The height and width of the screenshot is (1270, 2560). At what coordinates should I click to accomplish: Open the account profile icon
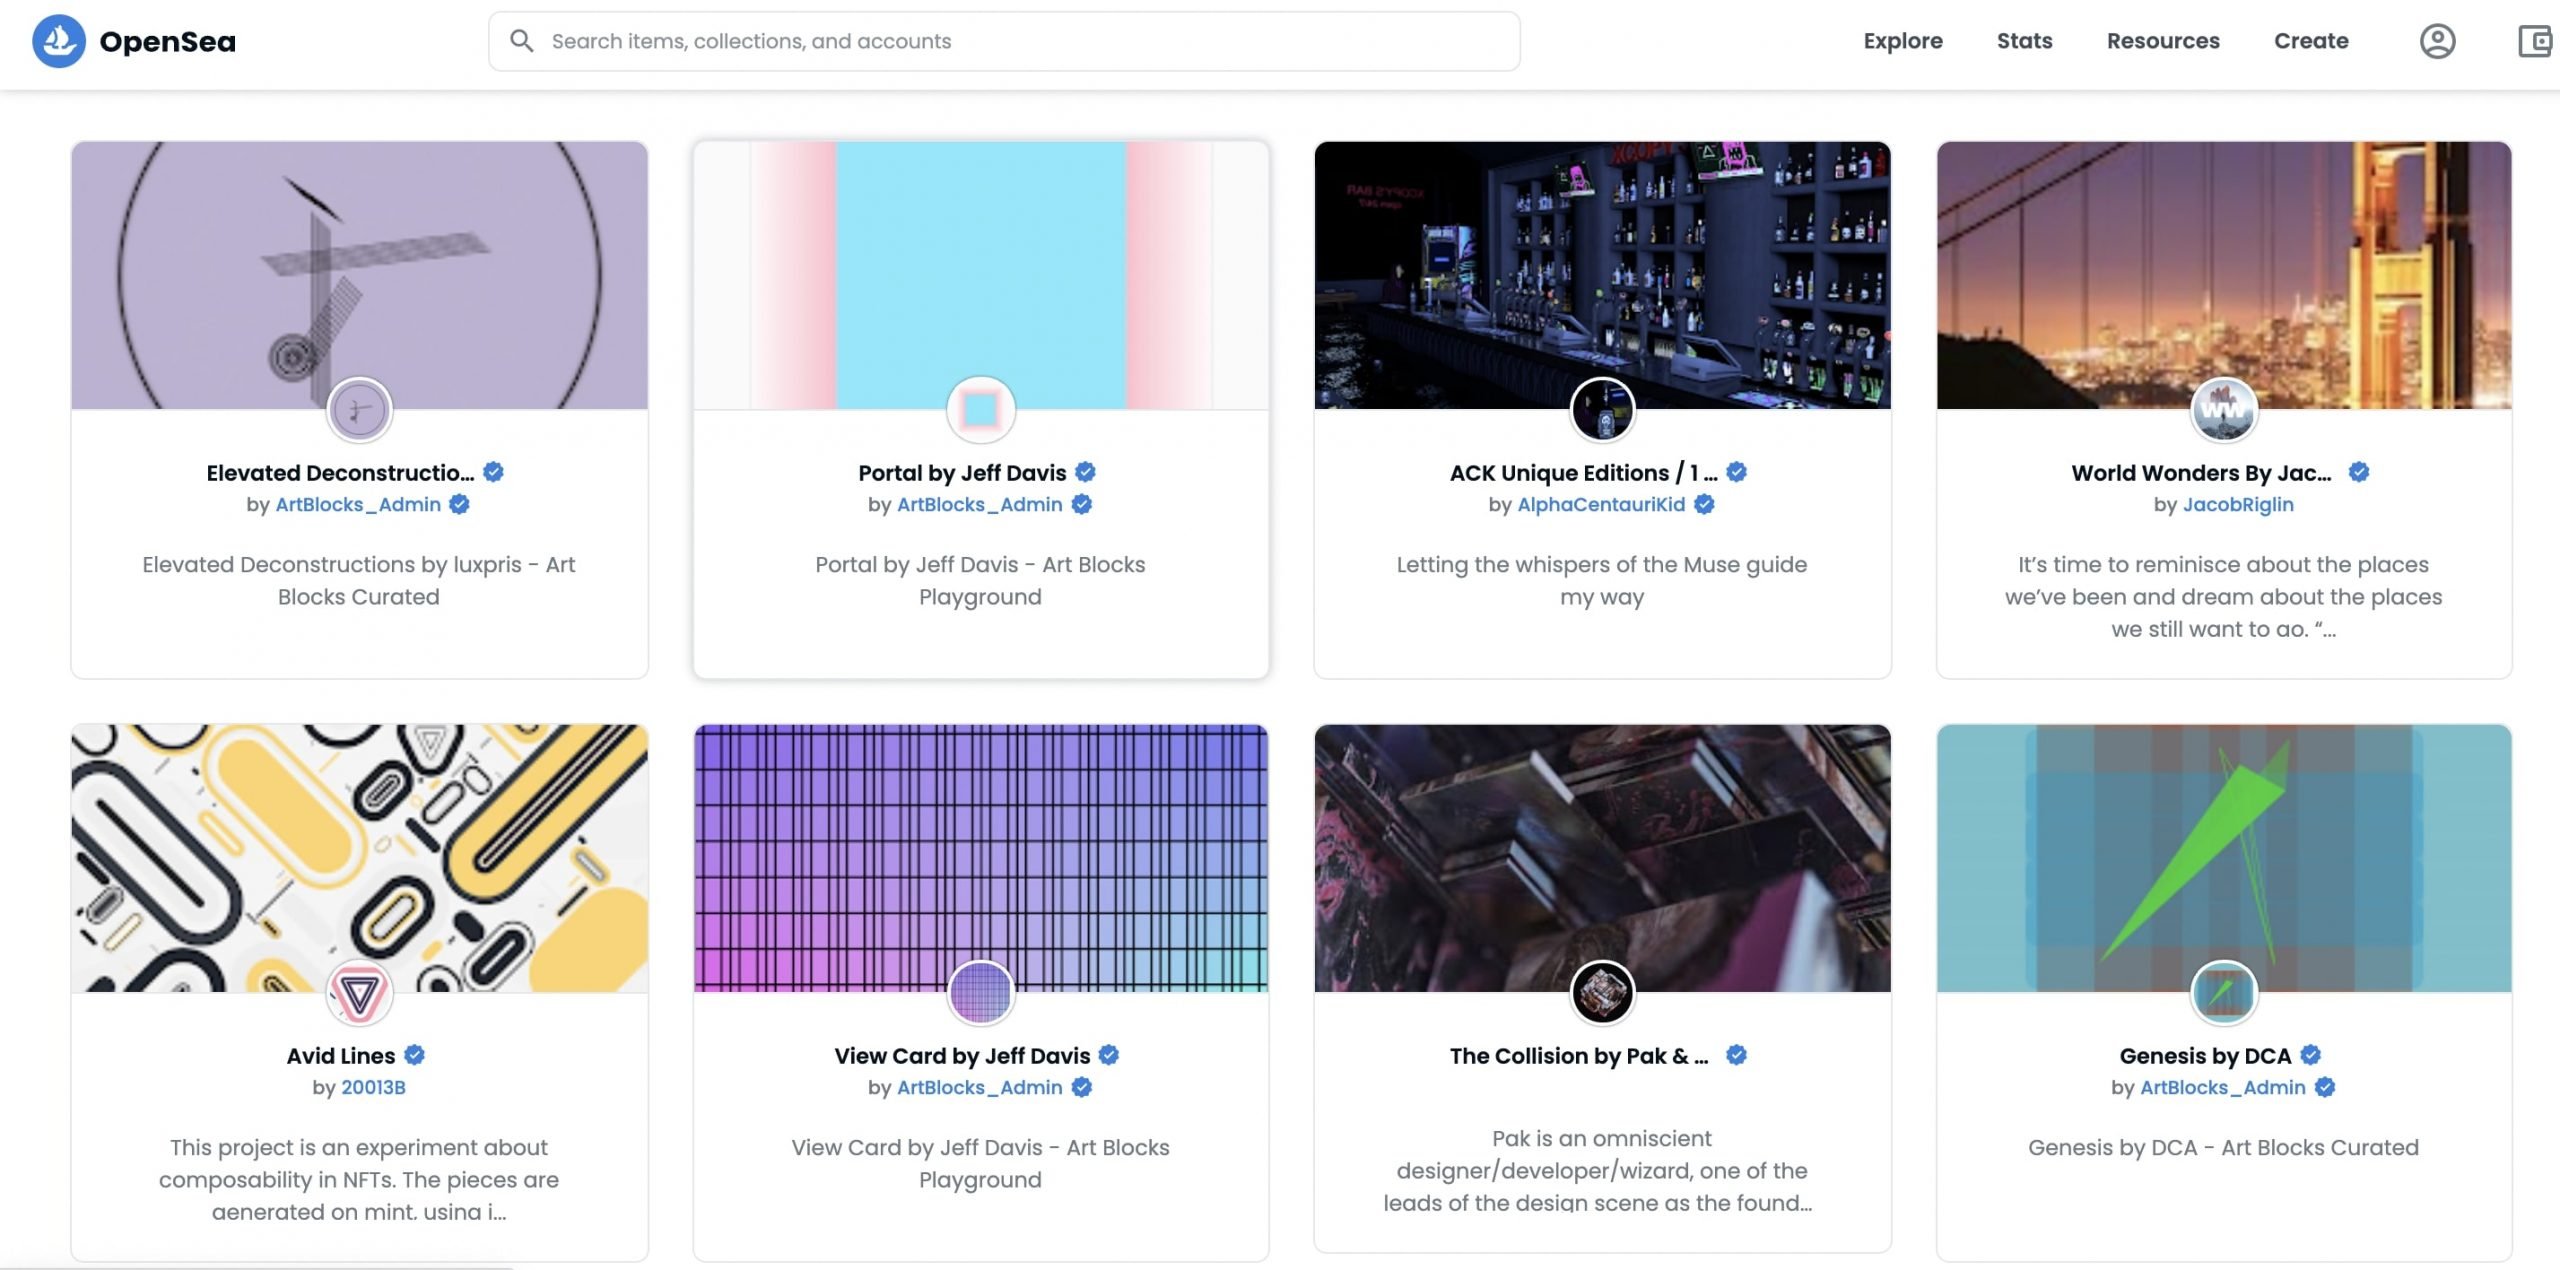2437,41
